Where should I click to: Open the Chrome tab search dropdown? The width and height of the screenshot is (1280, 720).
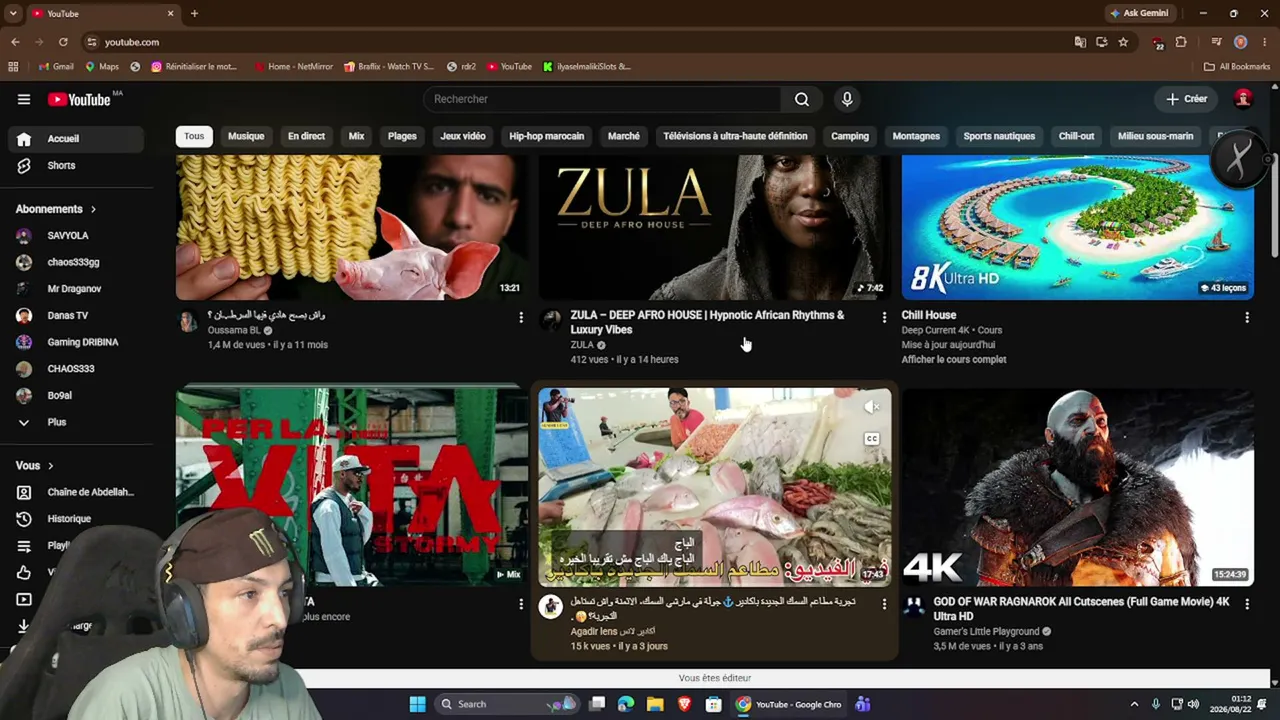(13, 14)
